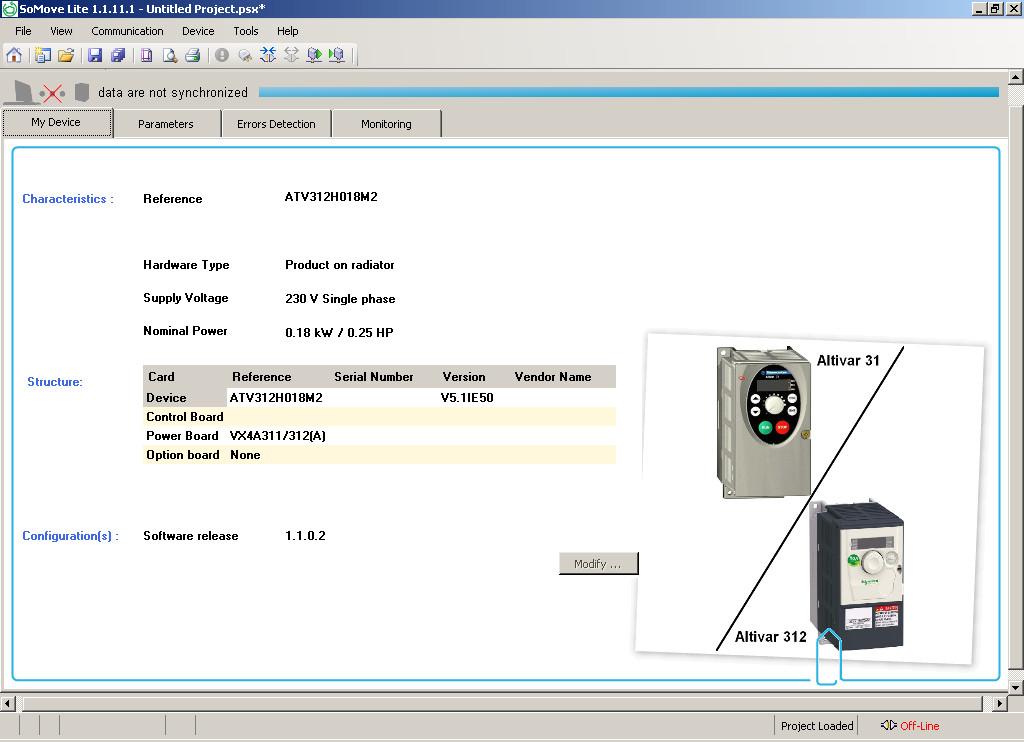Click the Save All multi-floppy icon
The height and width of the screenshot is (742, 1024).
tap(118, 55)
